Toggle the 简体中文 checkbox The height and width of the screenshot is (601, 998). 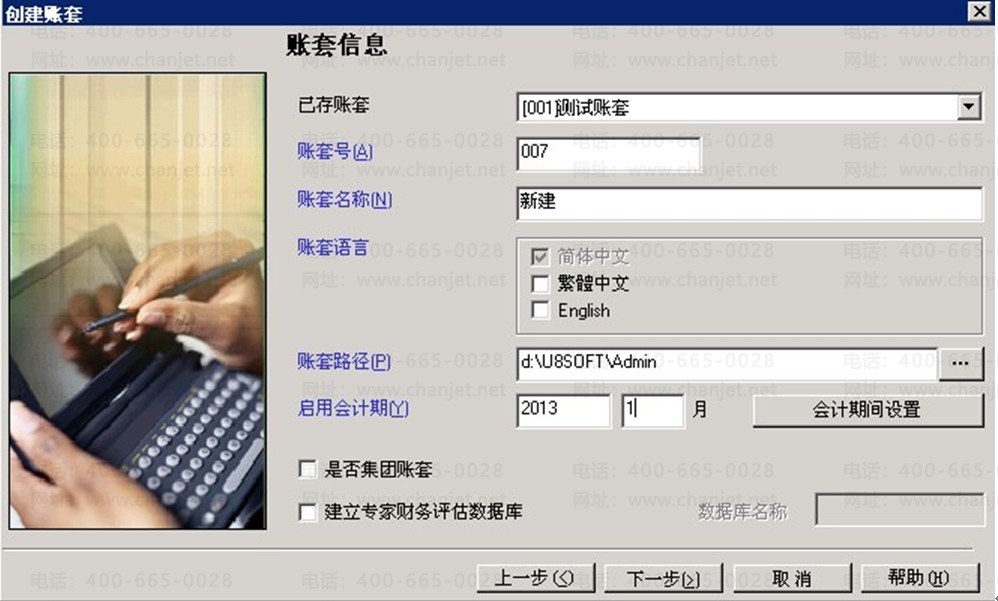coord(540,257)
